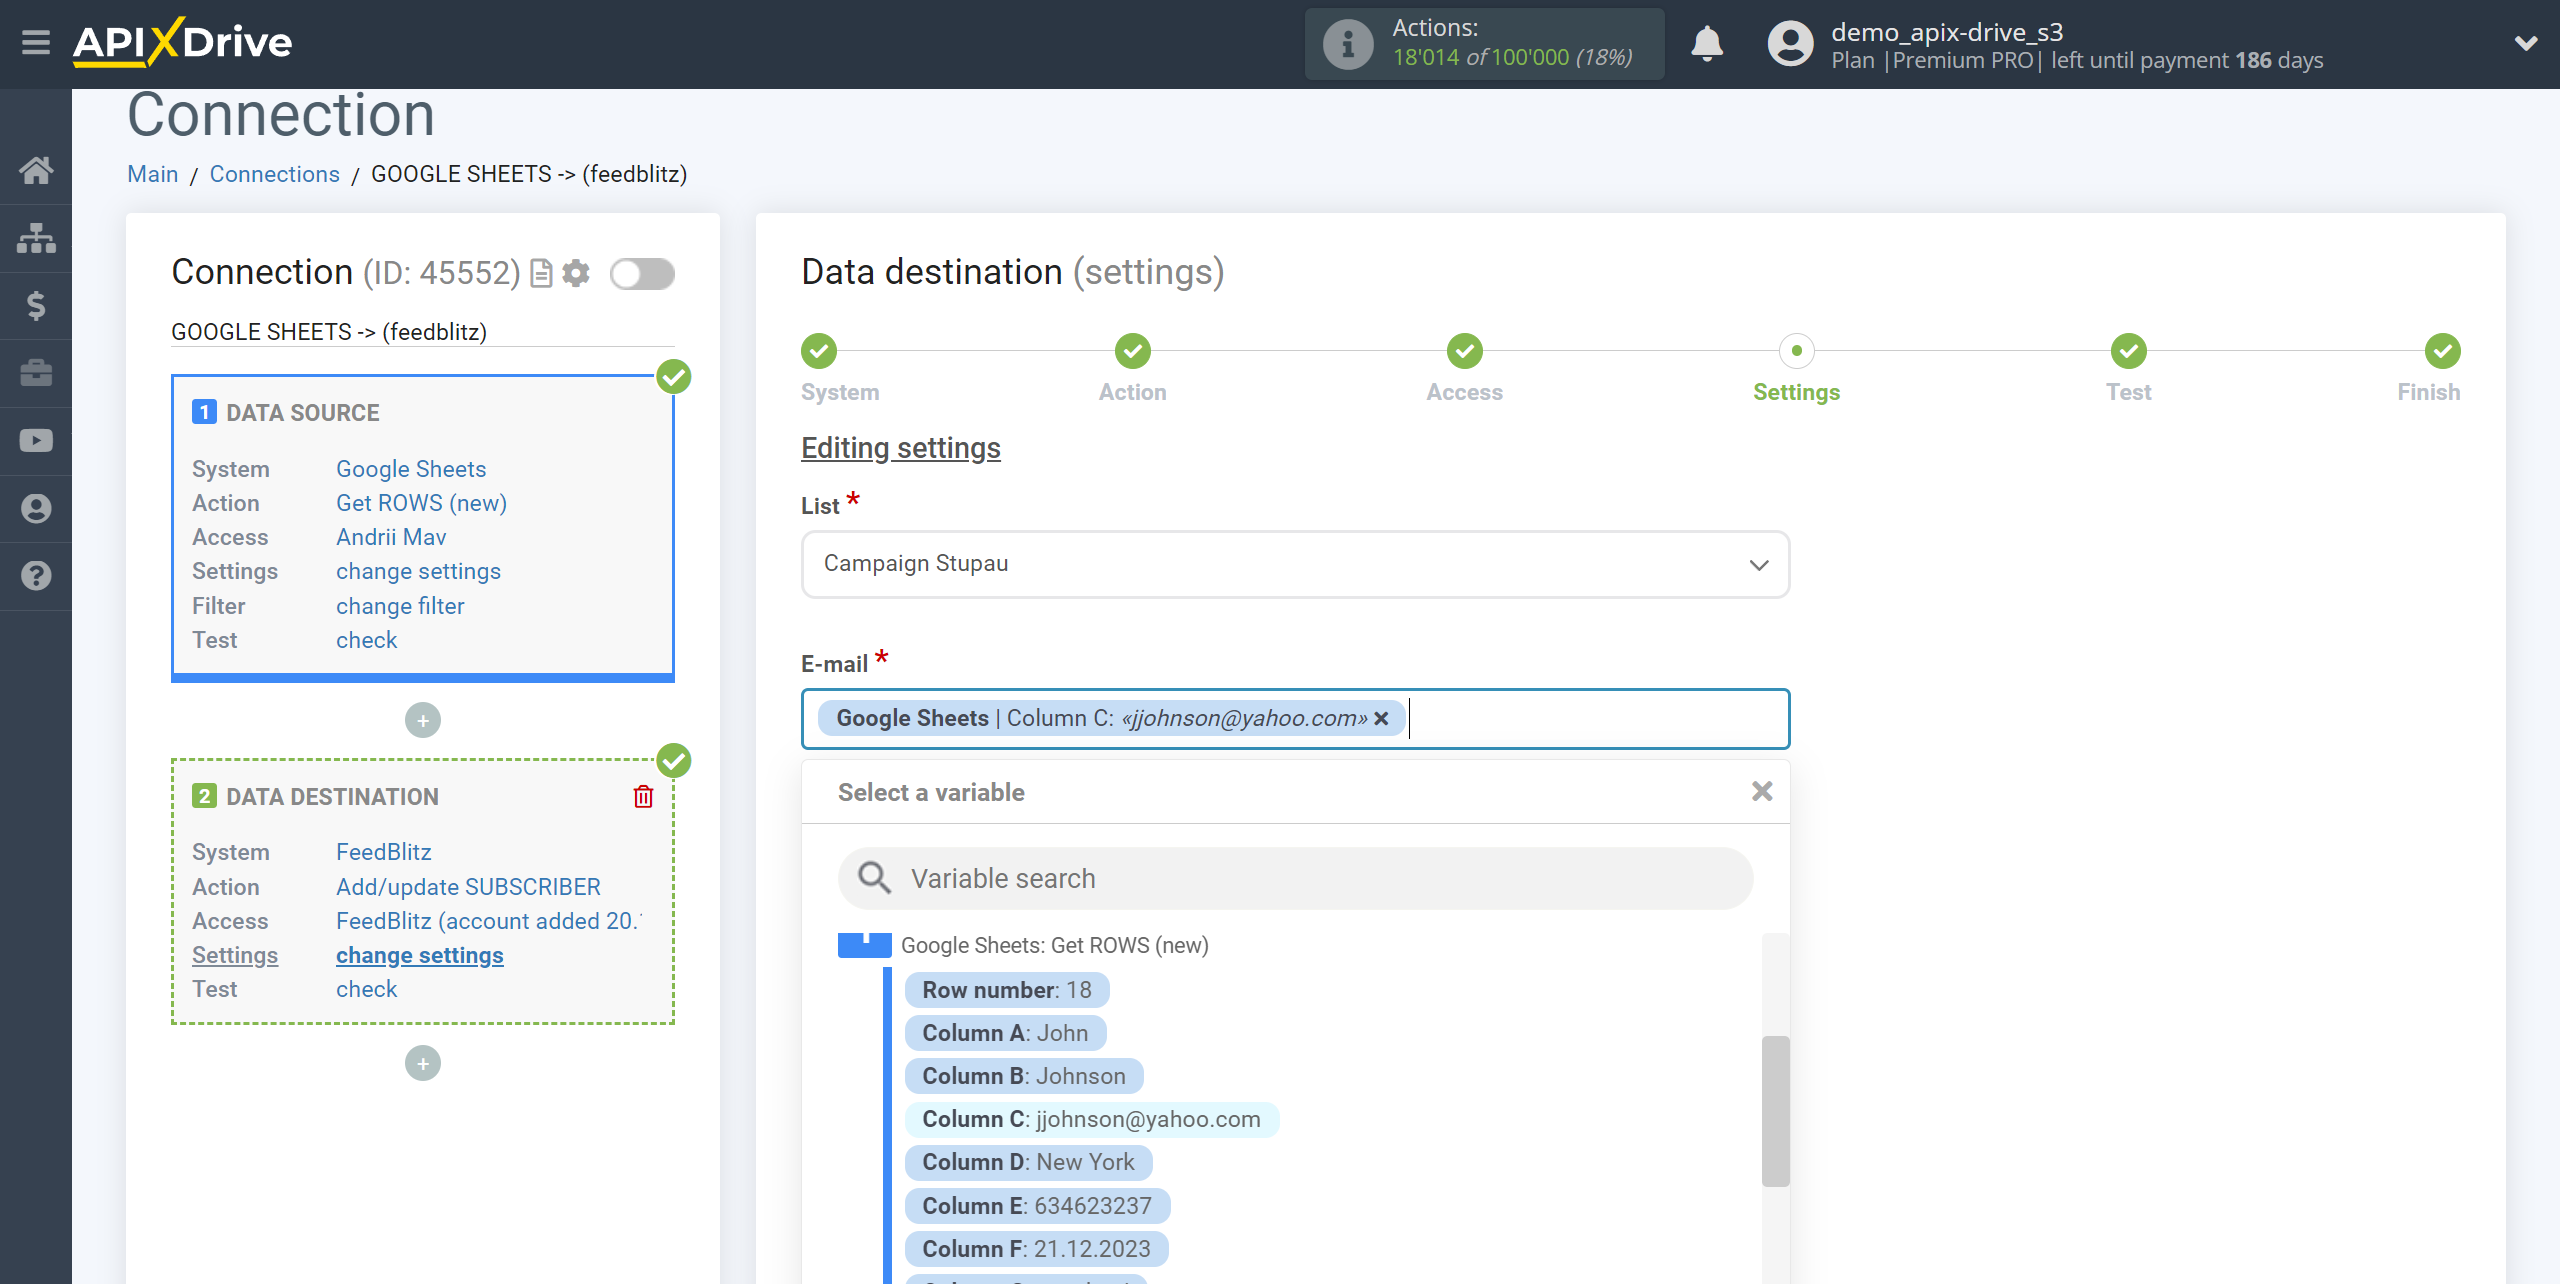Click in the Variable search field
2560x1284 pixels.
pos(1295,878)
